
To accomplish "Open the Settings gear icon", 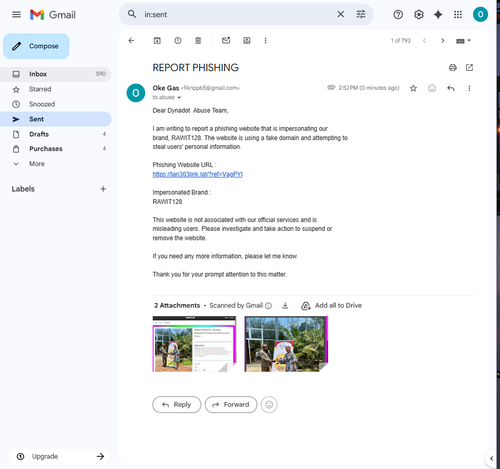I will [419, 15].
